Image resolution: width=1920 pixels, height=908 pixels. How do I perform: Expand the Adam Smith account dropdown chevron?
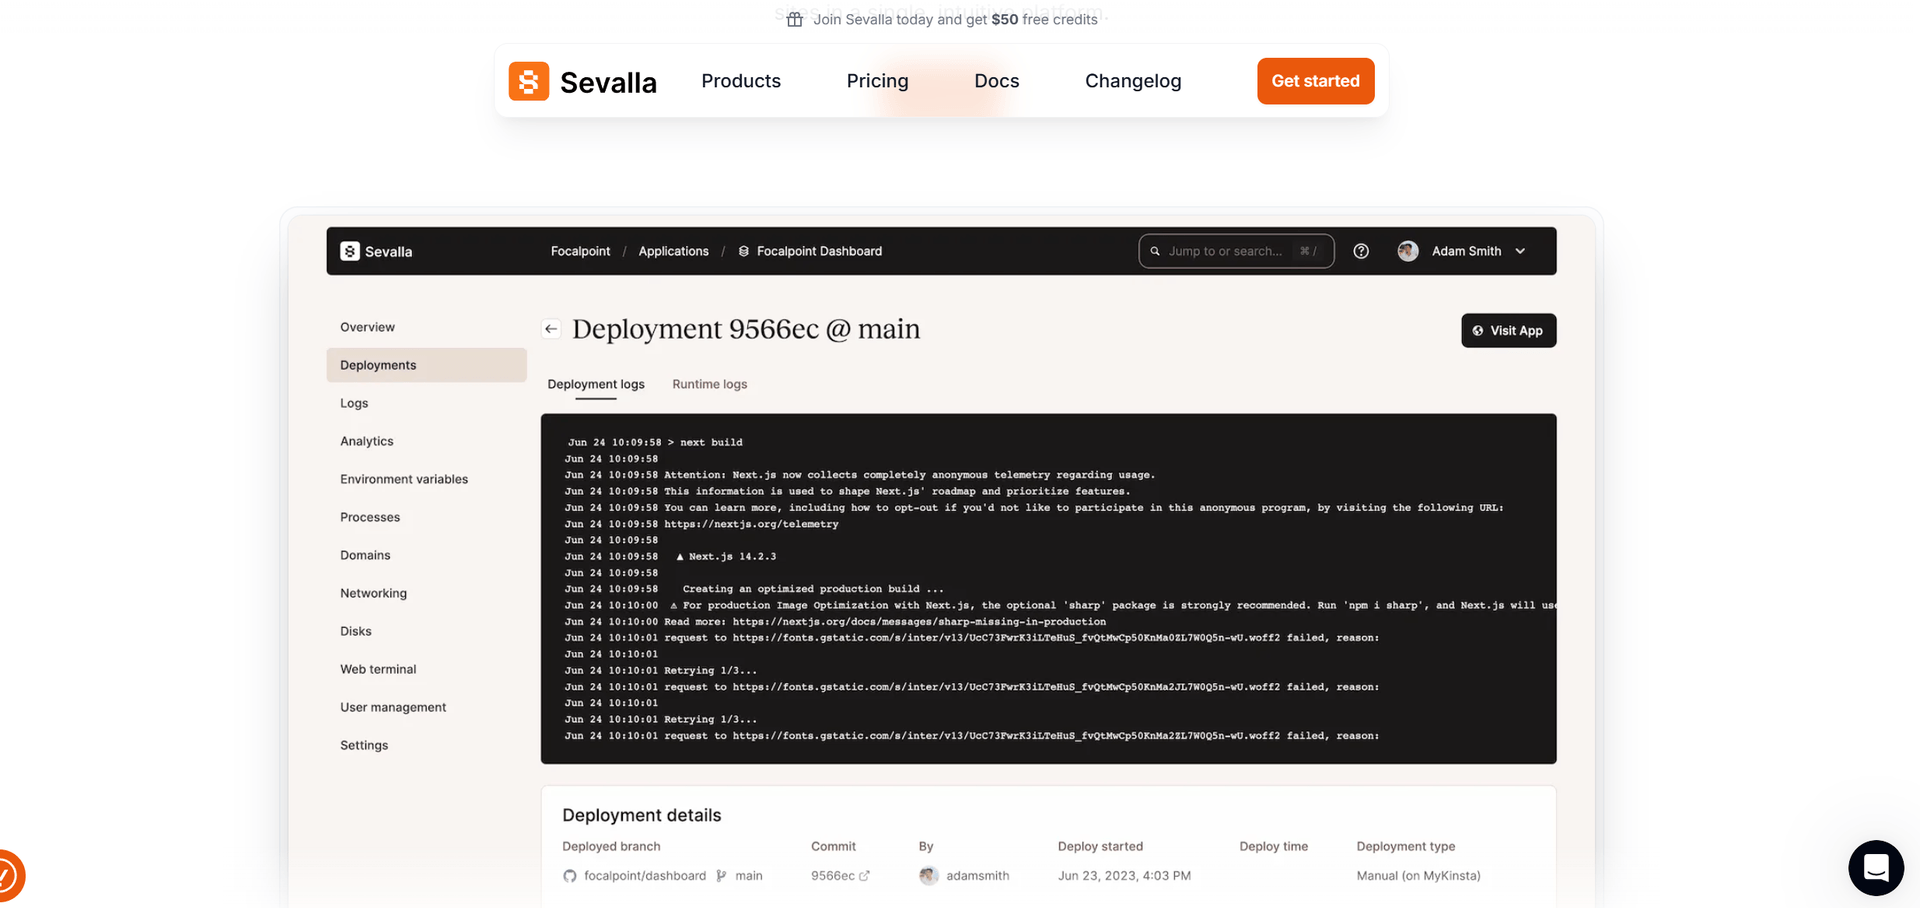point(1520,251)
